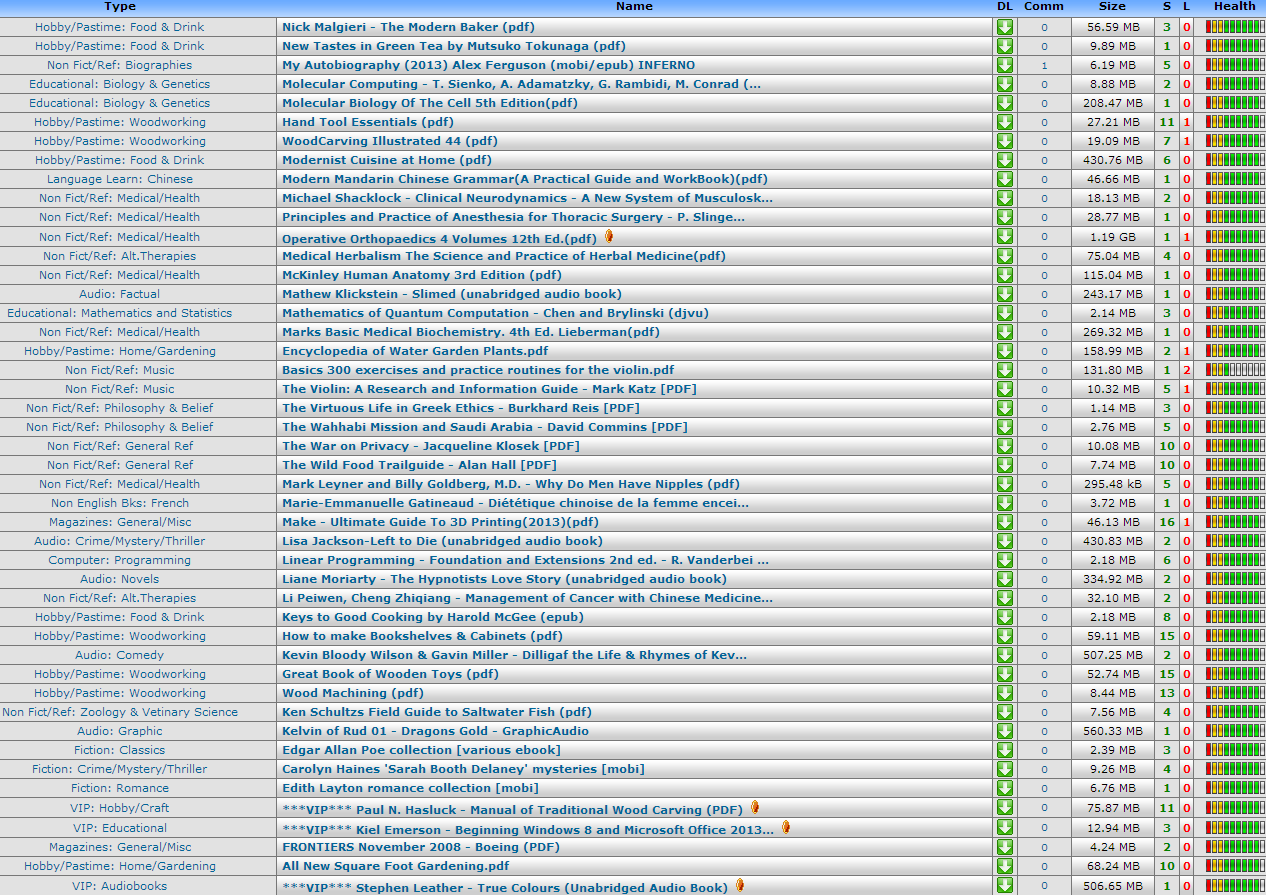Viewport: 1266px width, 895px height.
Task: Open Kevin Bloody Wilson Dilligaf link
Action: [514, 655]
